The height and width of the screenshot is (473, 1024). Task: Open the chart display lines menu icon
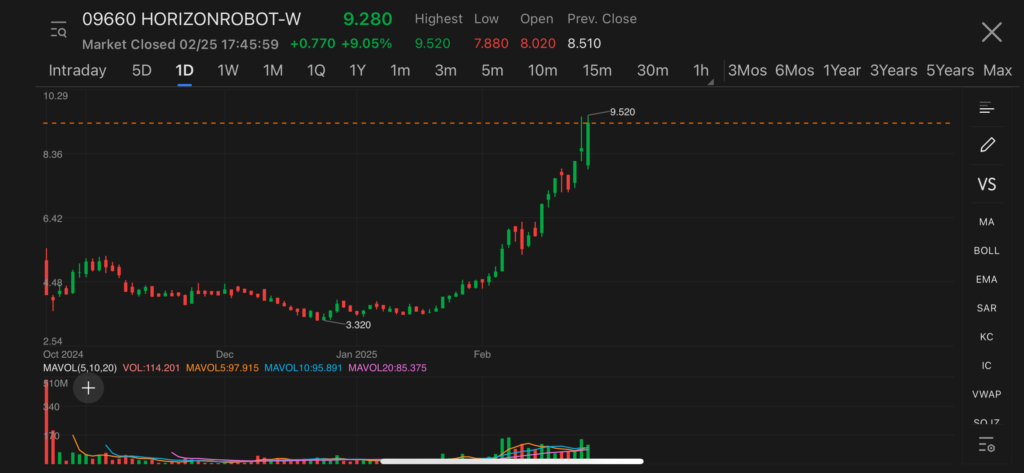click(x=986, y=108)
